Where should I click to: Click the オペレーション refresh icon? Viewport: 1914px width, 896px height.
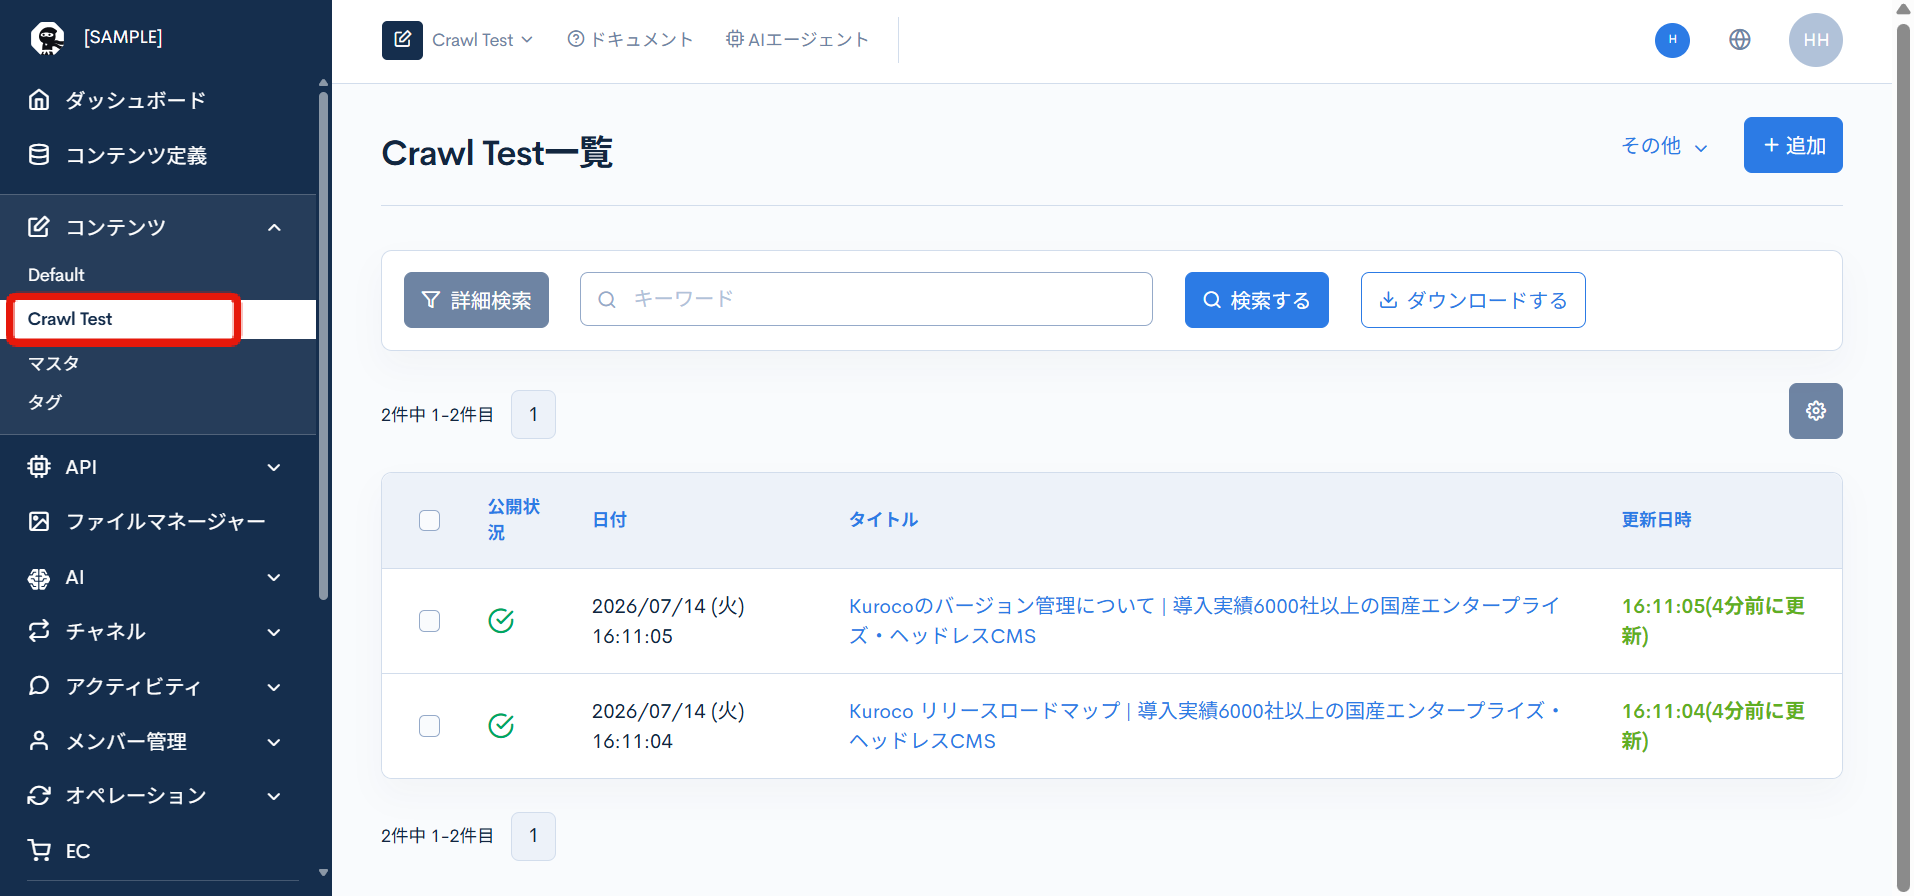[x=39, y=795]
